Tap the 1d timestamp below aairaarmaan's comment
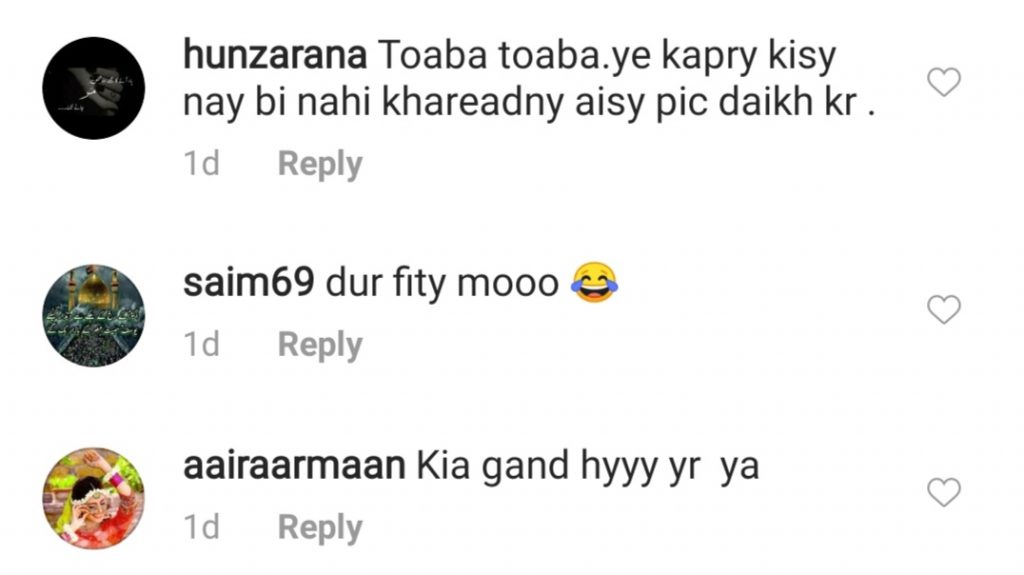The height and width of the screenshot is (575, 1024). pos(202,527)
